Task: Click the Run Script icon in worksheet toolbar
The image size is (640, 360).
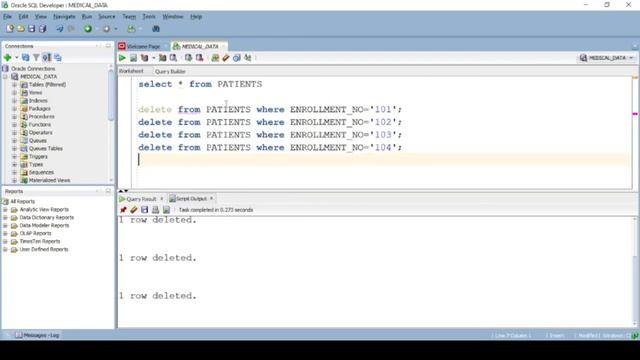Action: tap(133, 58)
